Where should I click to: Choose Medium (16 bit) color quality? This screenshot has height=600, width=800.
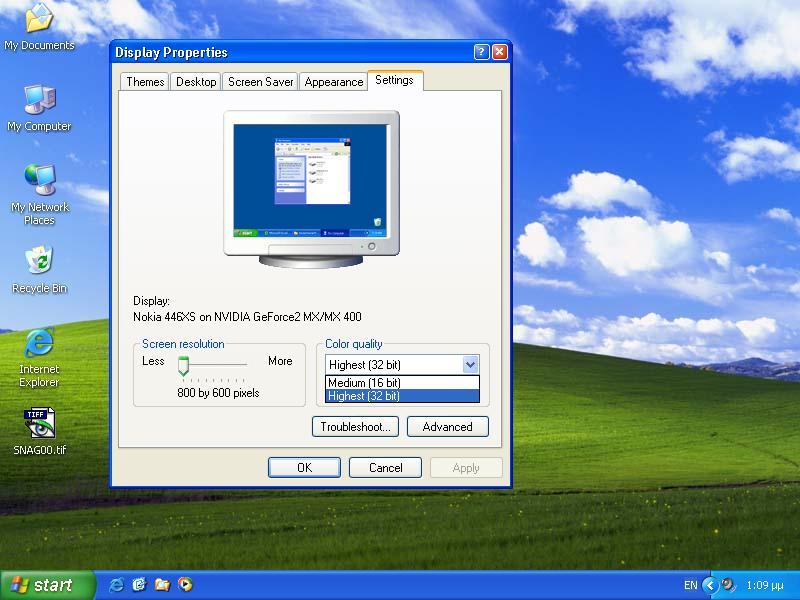(402, 383)
